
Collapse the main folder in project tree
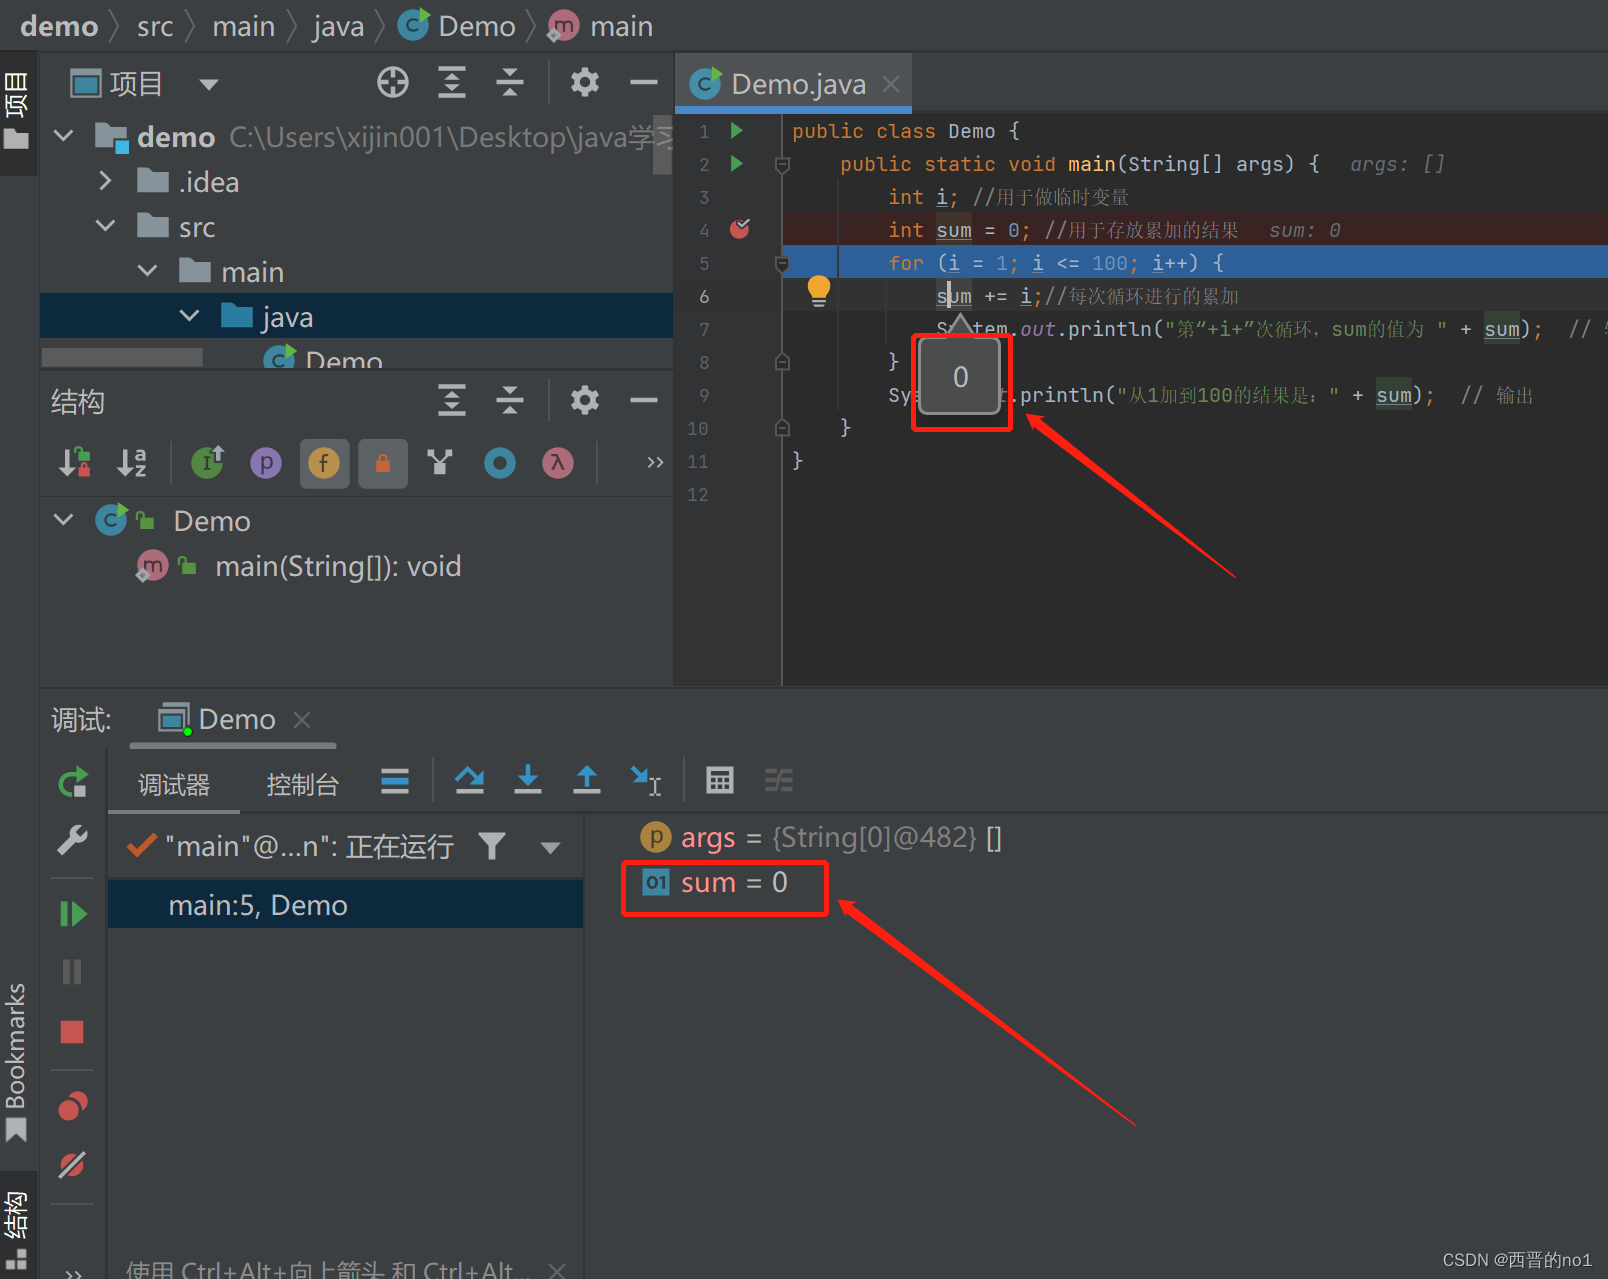pyautogui.click(x=148, y=271)
